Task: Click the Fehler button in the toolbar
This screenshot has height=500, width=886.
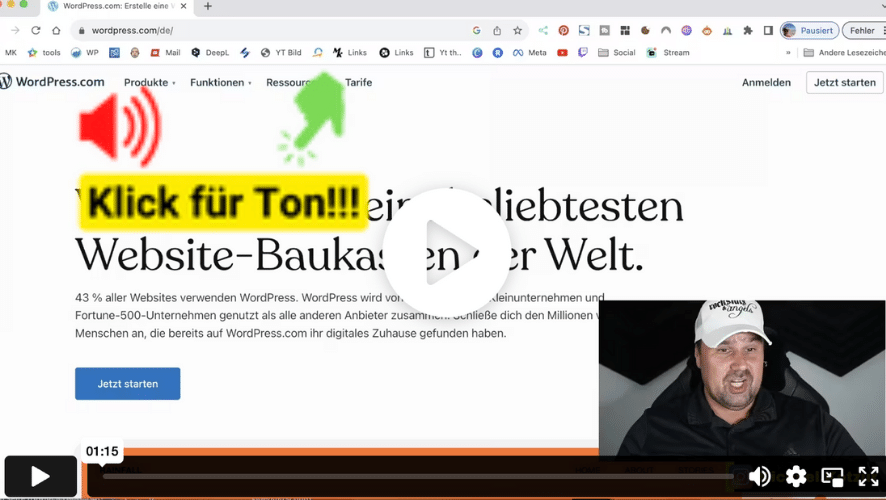Action: (862, 31)
